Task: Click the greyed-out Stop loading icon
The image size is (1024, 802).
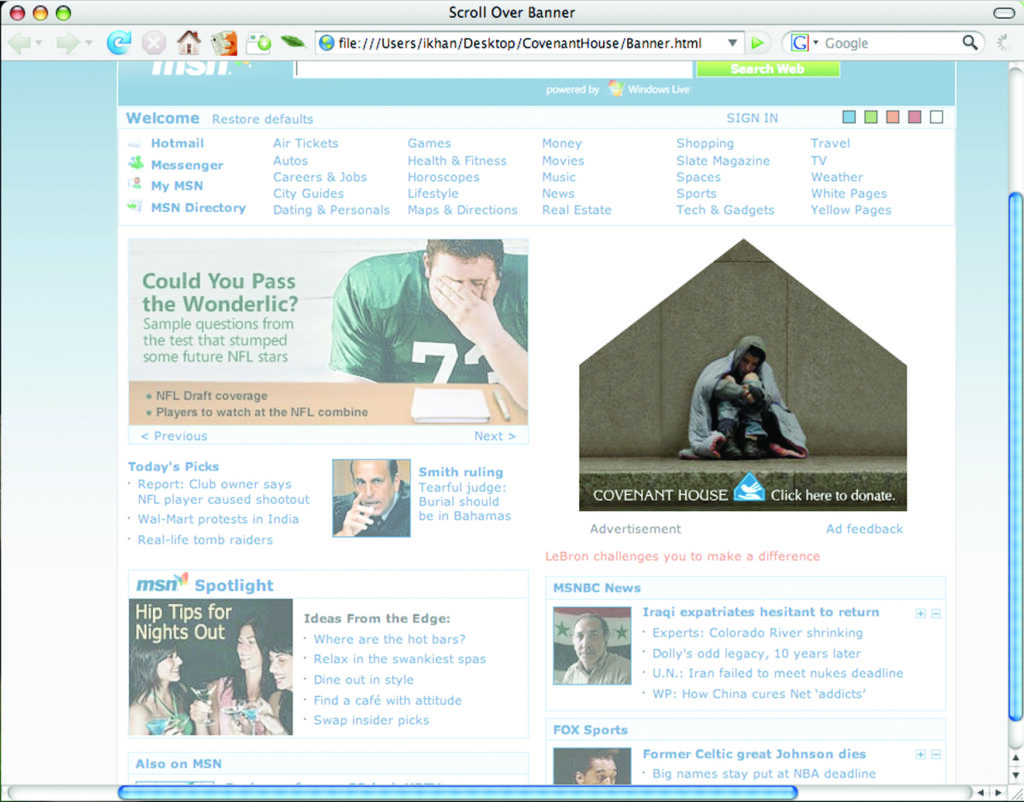Action: pyautogui.click(x=153, y=43)
